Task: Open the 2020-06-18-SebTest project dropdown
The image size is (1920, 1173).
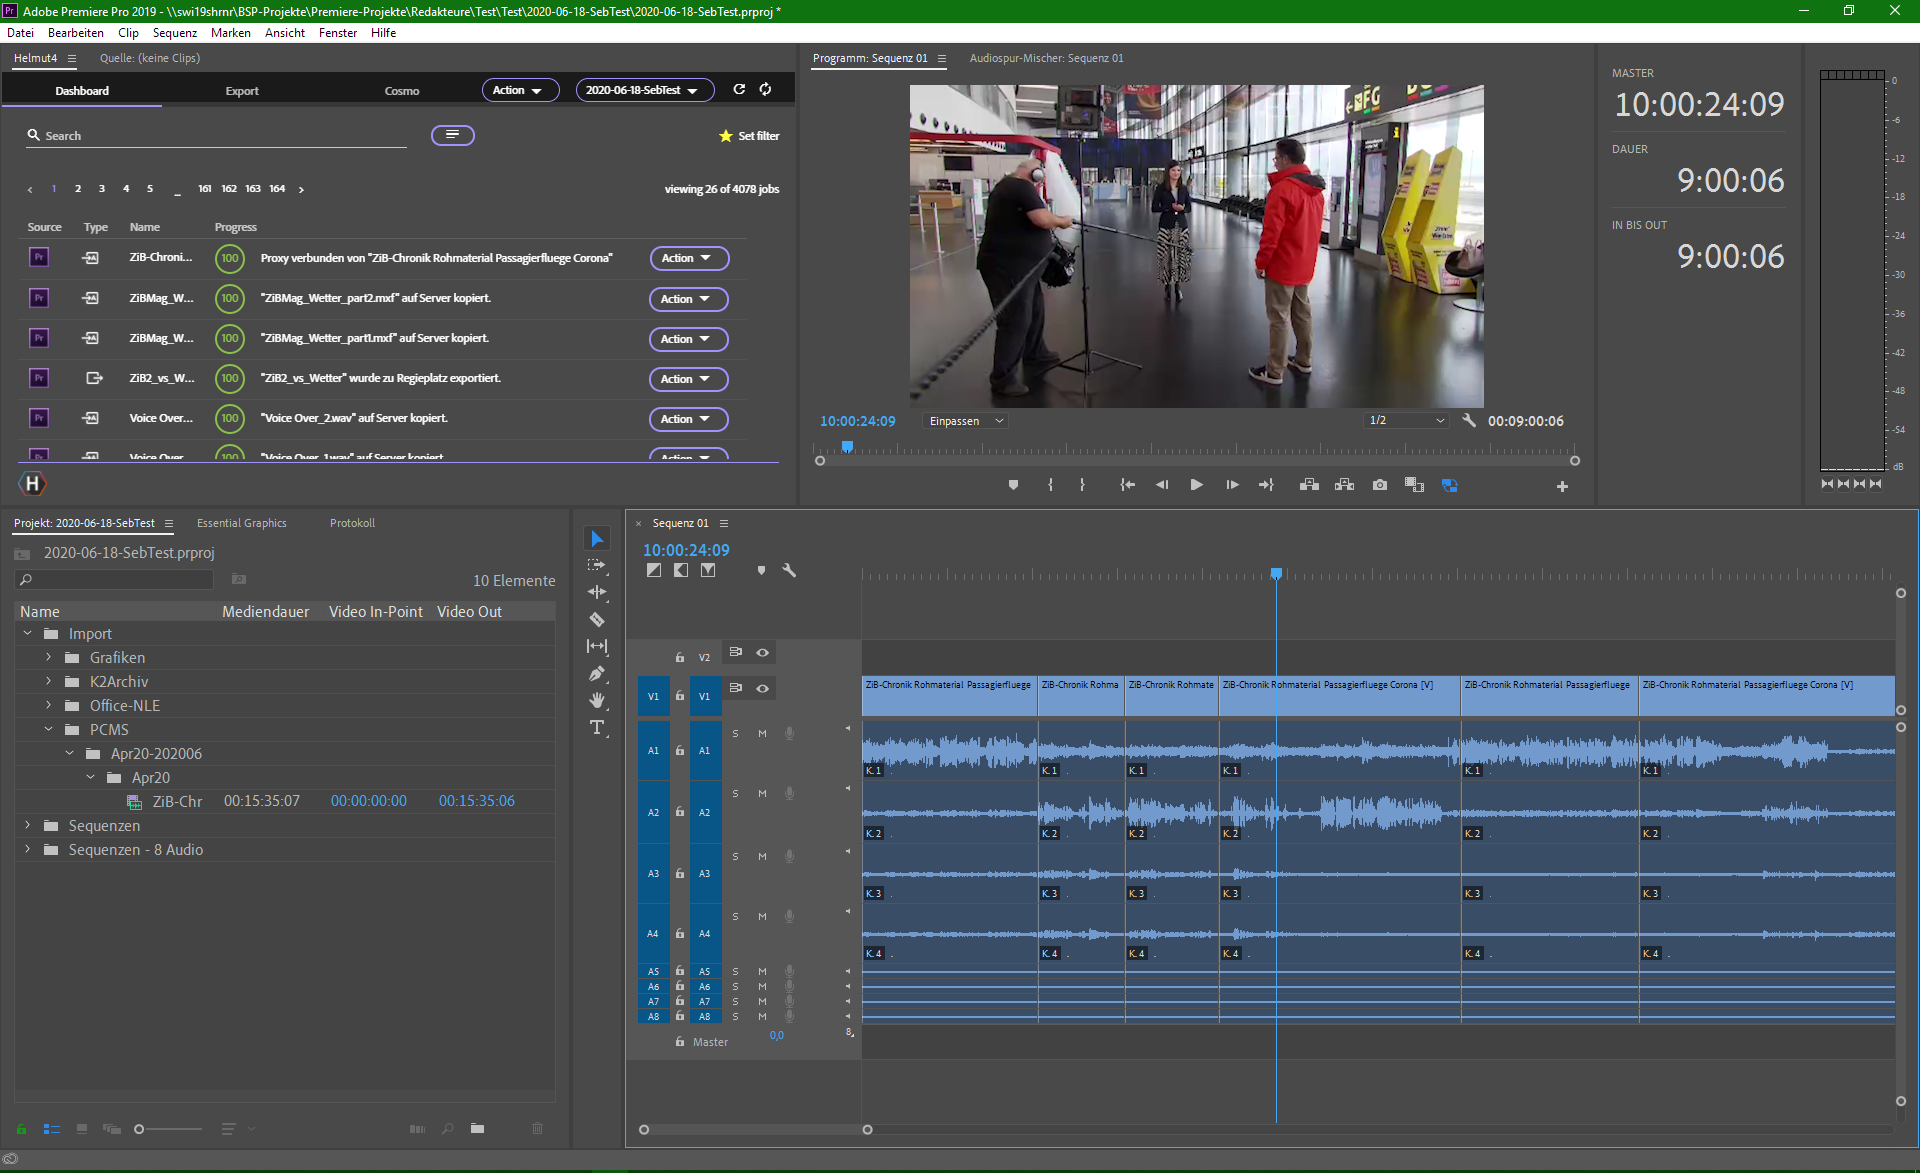Action: (644, 90)
